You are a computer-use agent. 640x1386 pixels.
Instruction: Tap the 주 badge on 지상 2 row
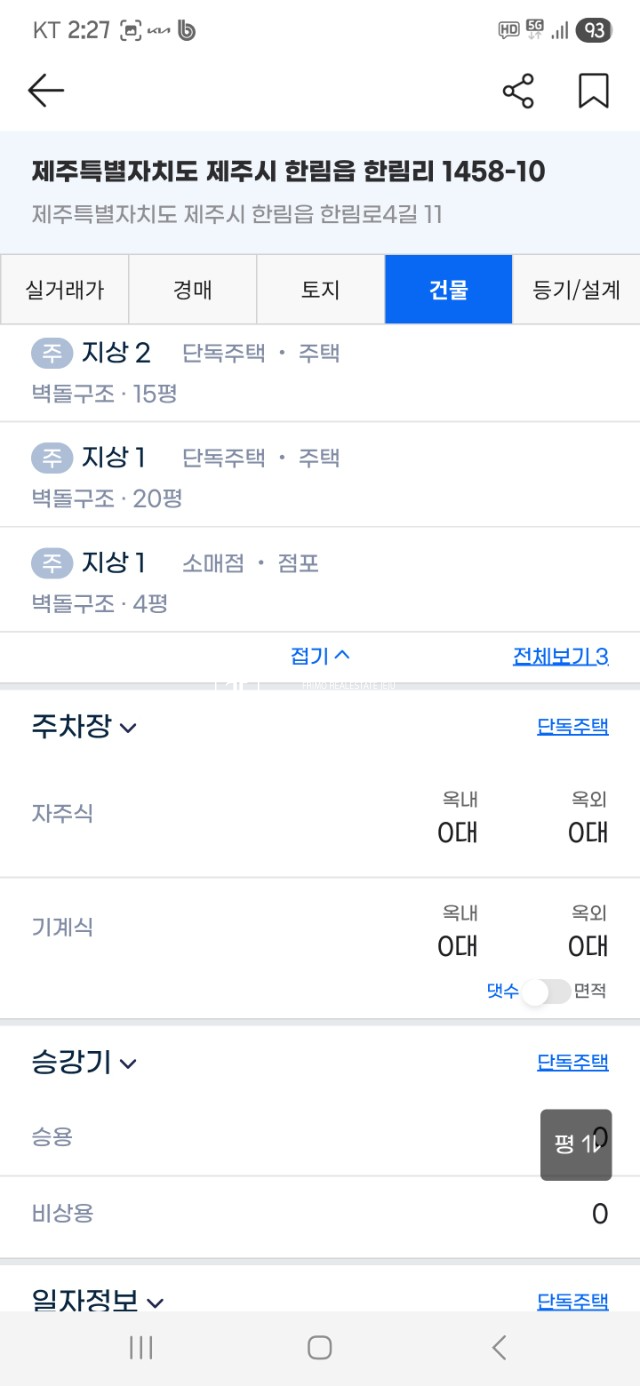(x=51, y=353)
